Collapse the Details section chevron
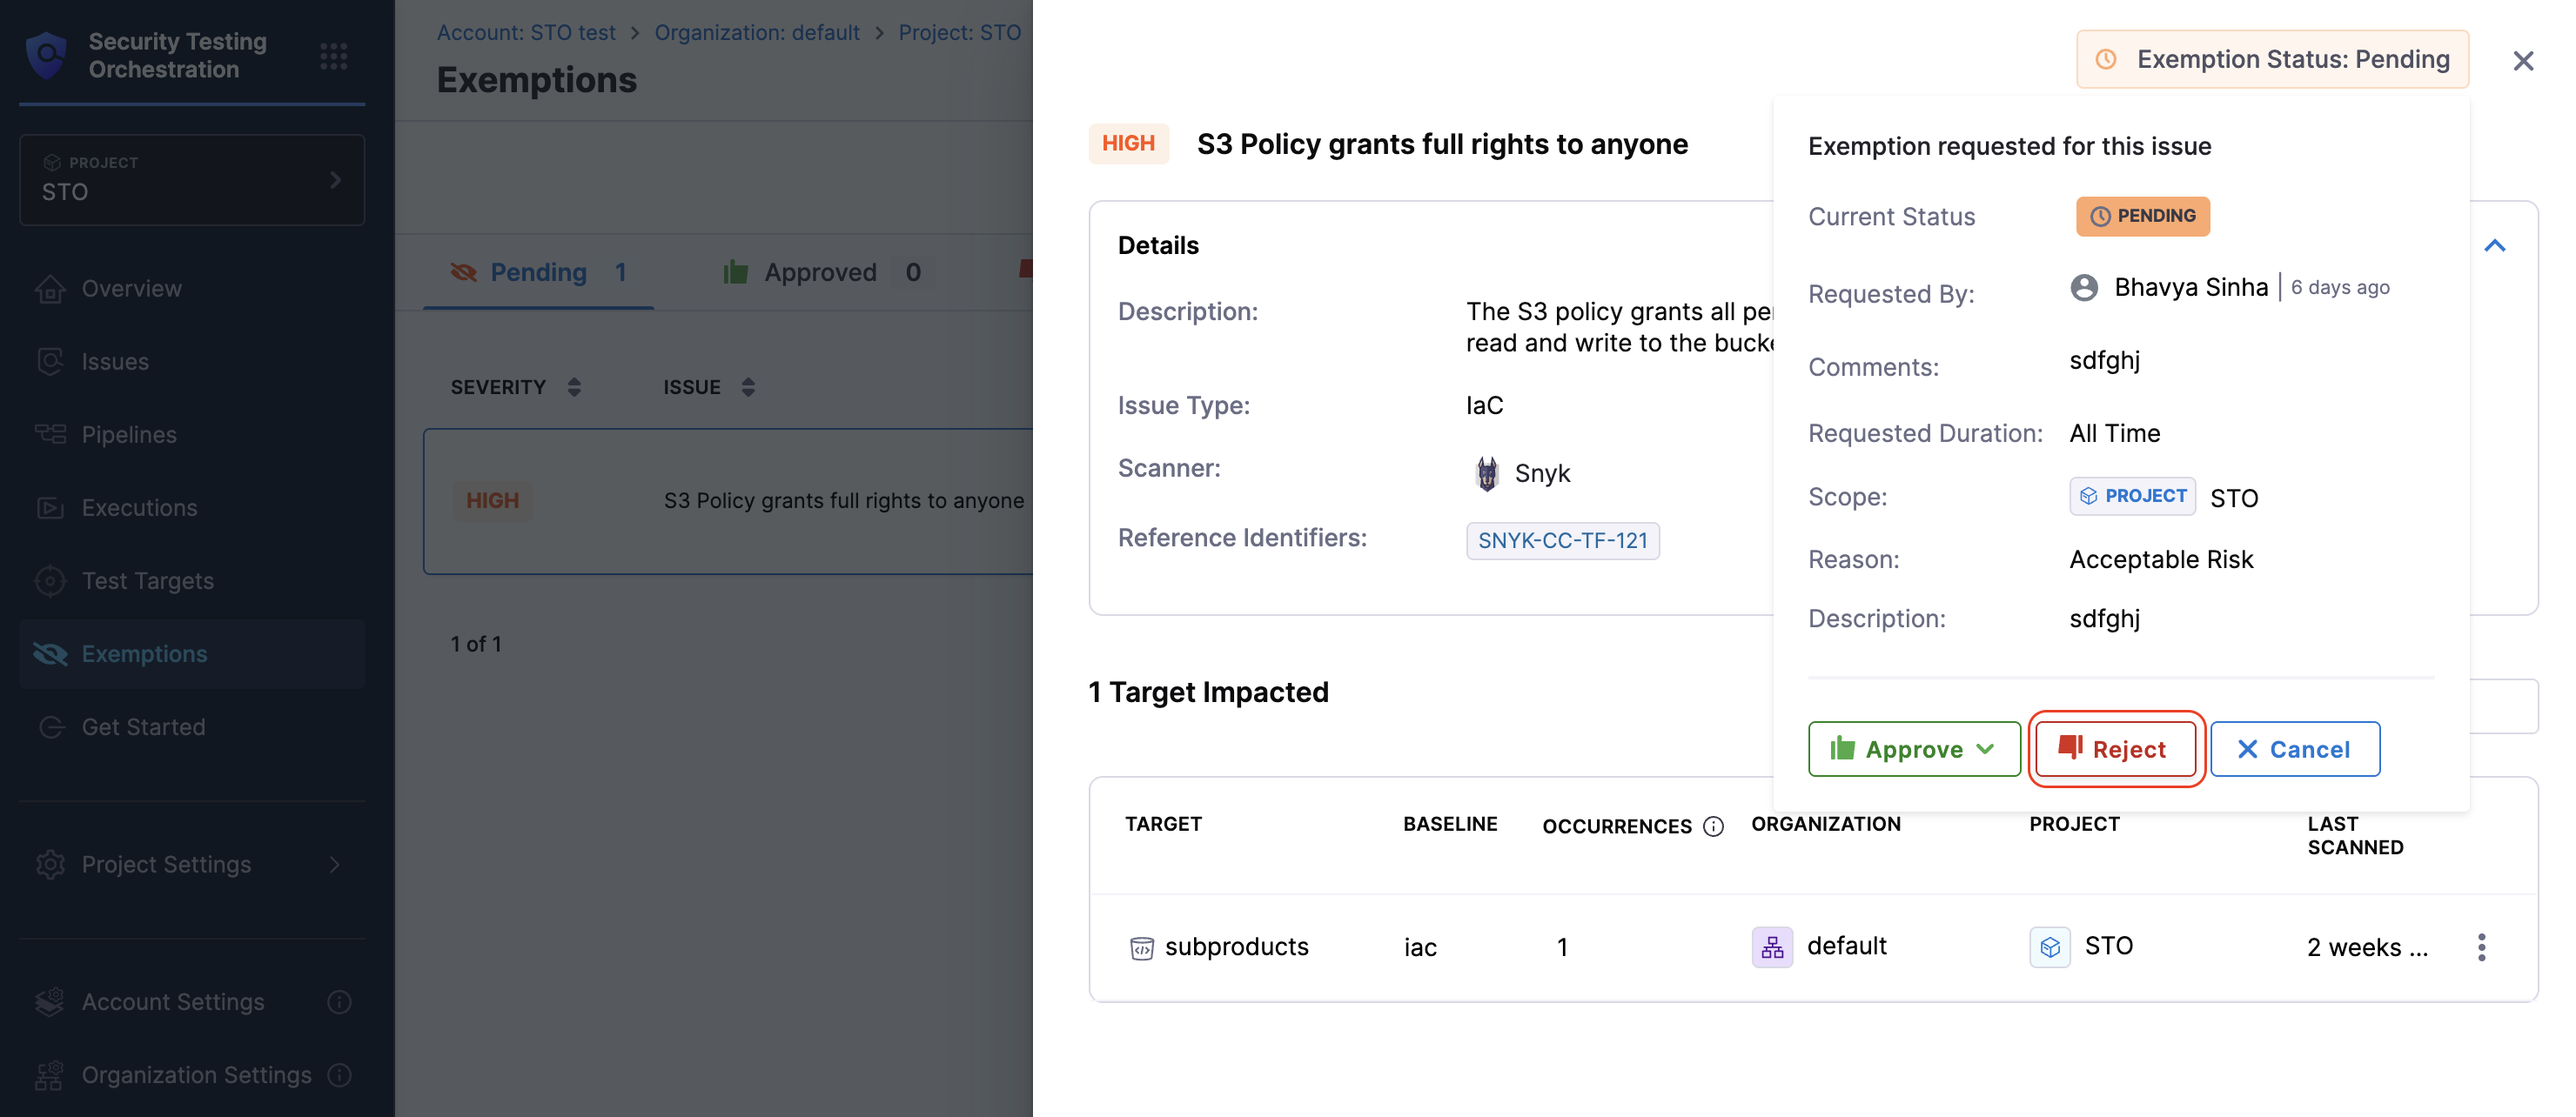 coord(2494,246)
